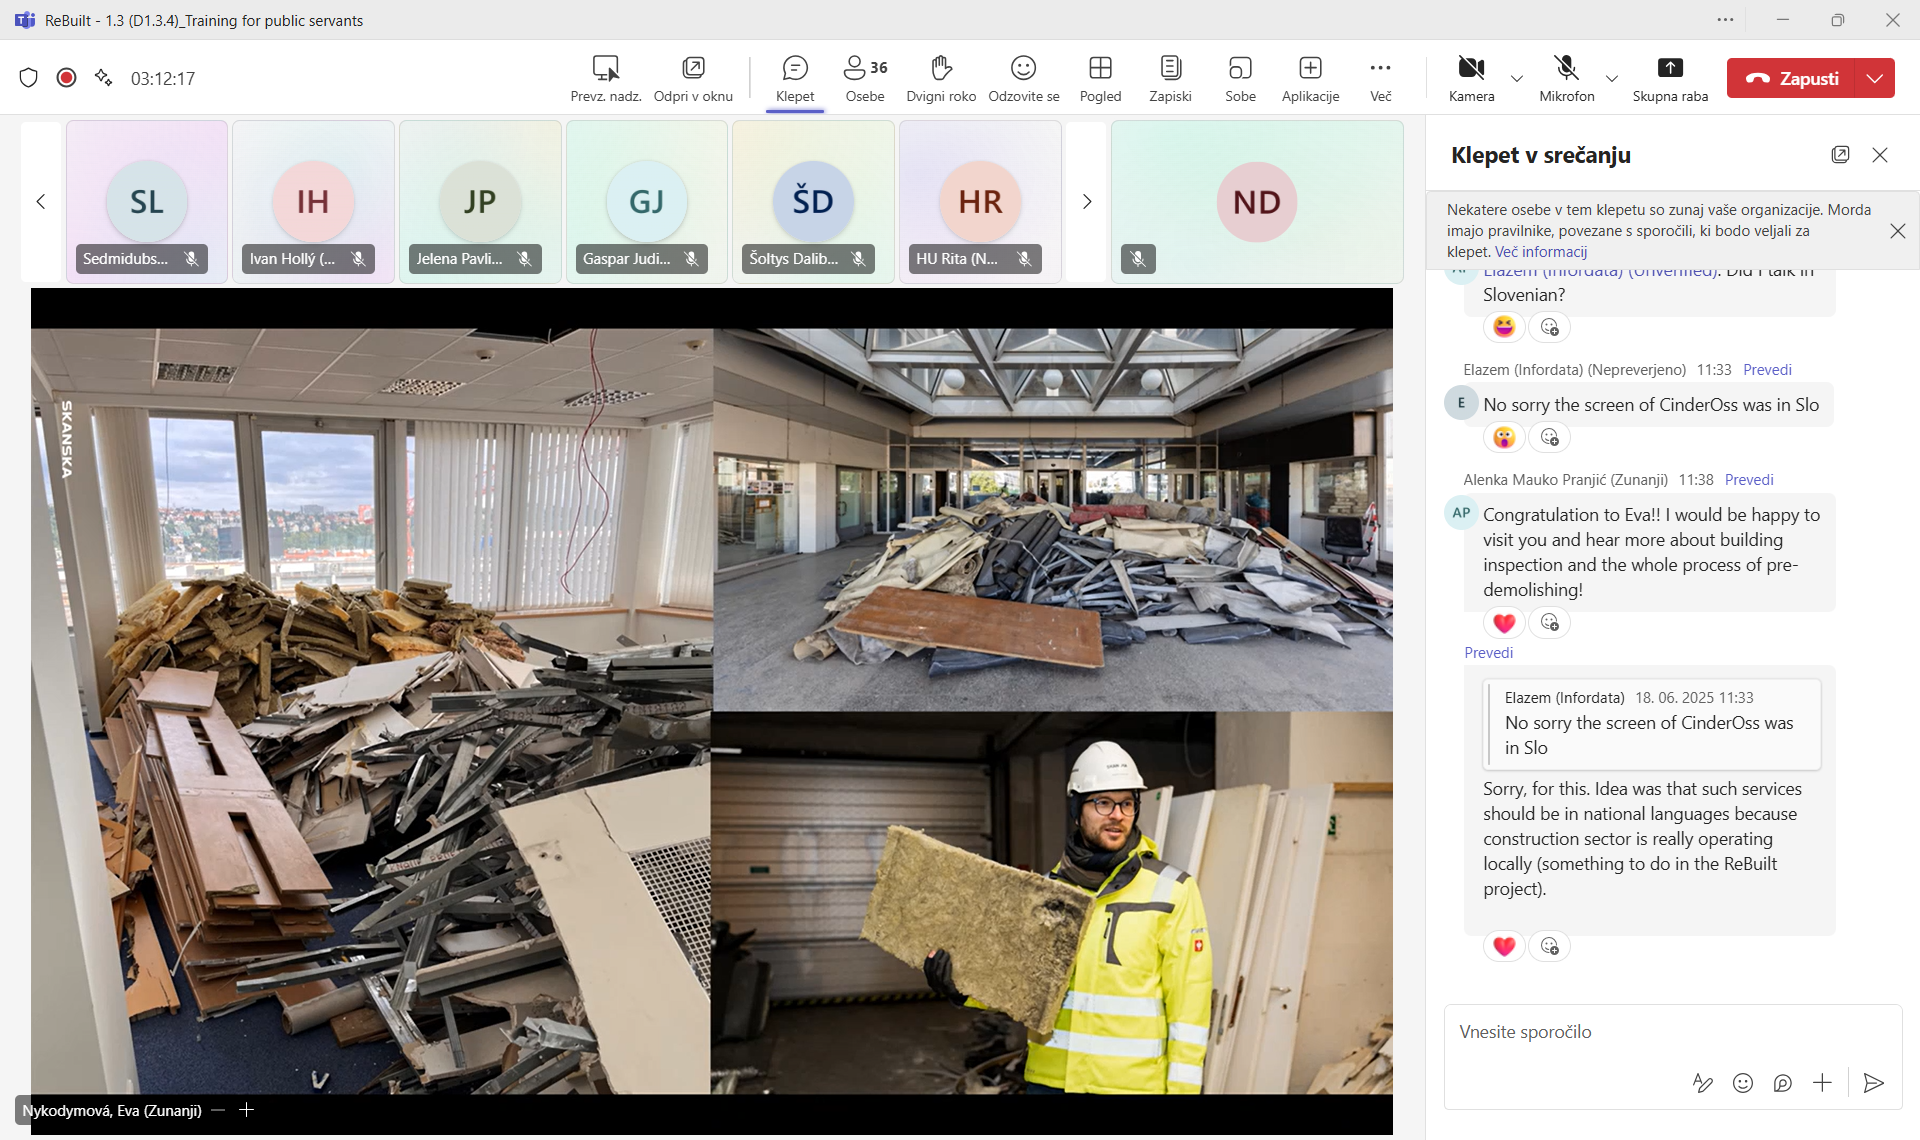Image resolution: width=1920 pixels, height=1140 pixels.
Task: Open Odzovite se reactions menu
Action: 1023,78
